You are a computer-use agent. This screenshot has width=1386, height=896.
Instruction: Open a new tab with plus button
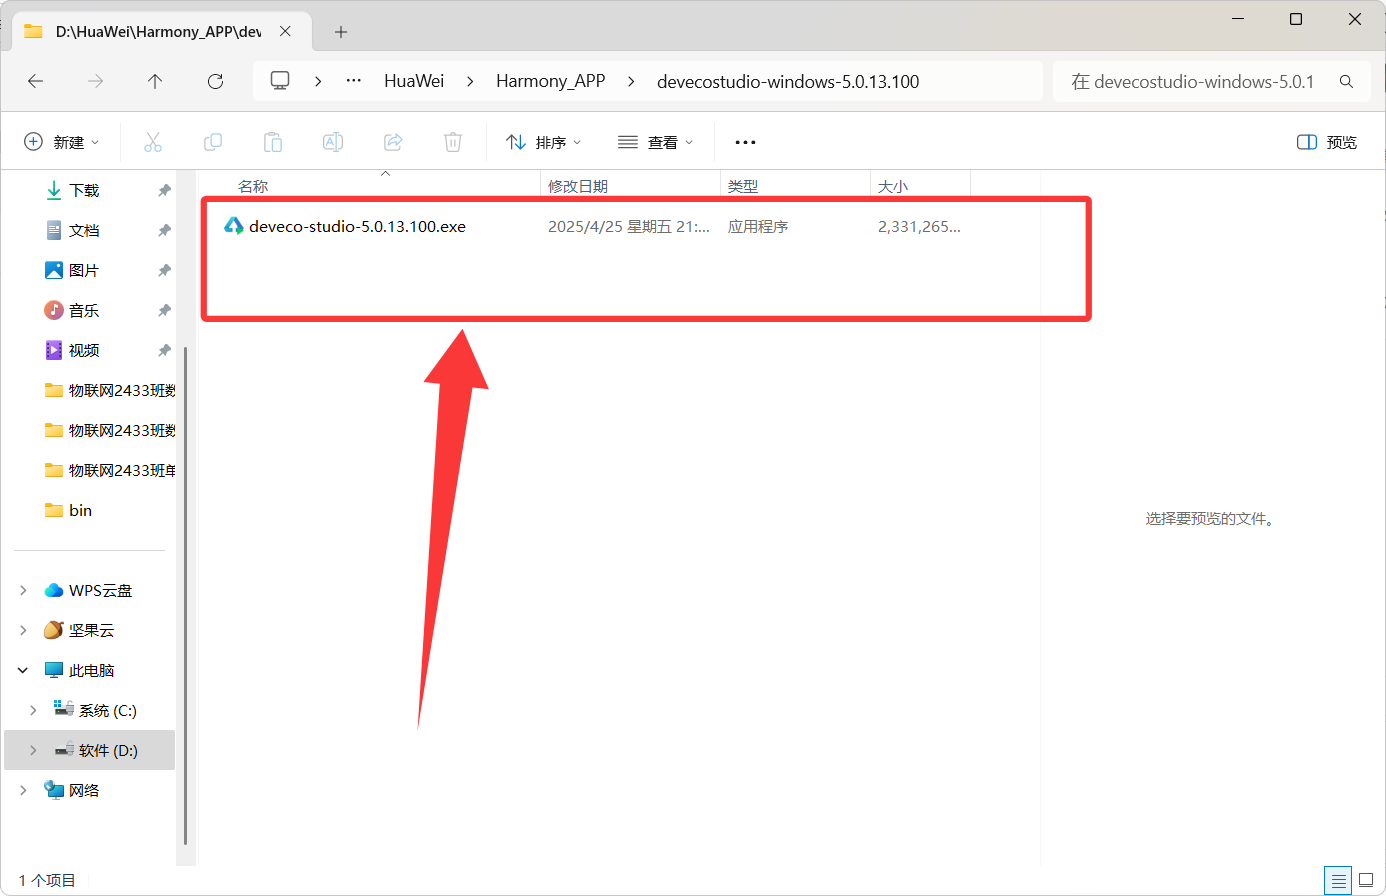[341, 32]
